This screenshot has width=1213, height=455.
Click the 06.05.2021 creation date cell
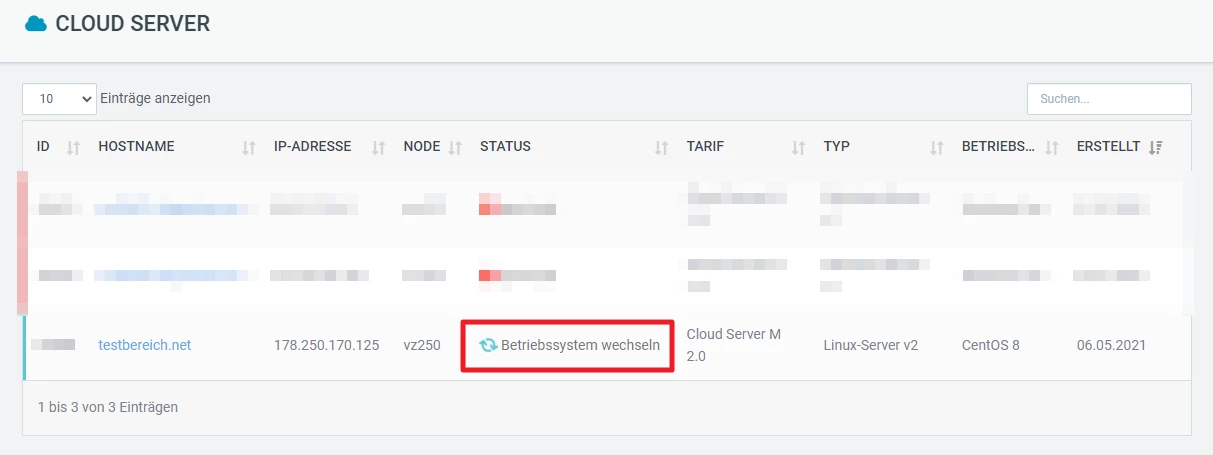click(x=1111, y=345)
